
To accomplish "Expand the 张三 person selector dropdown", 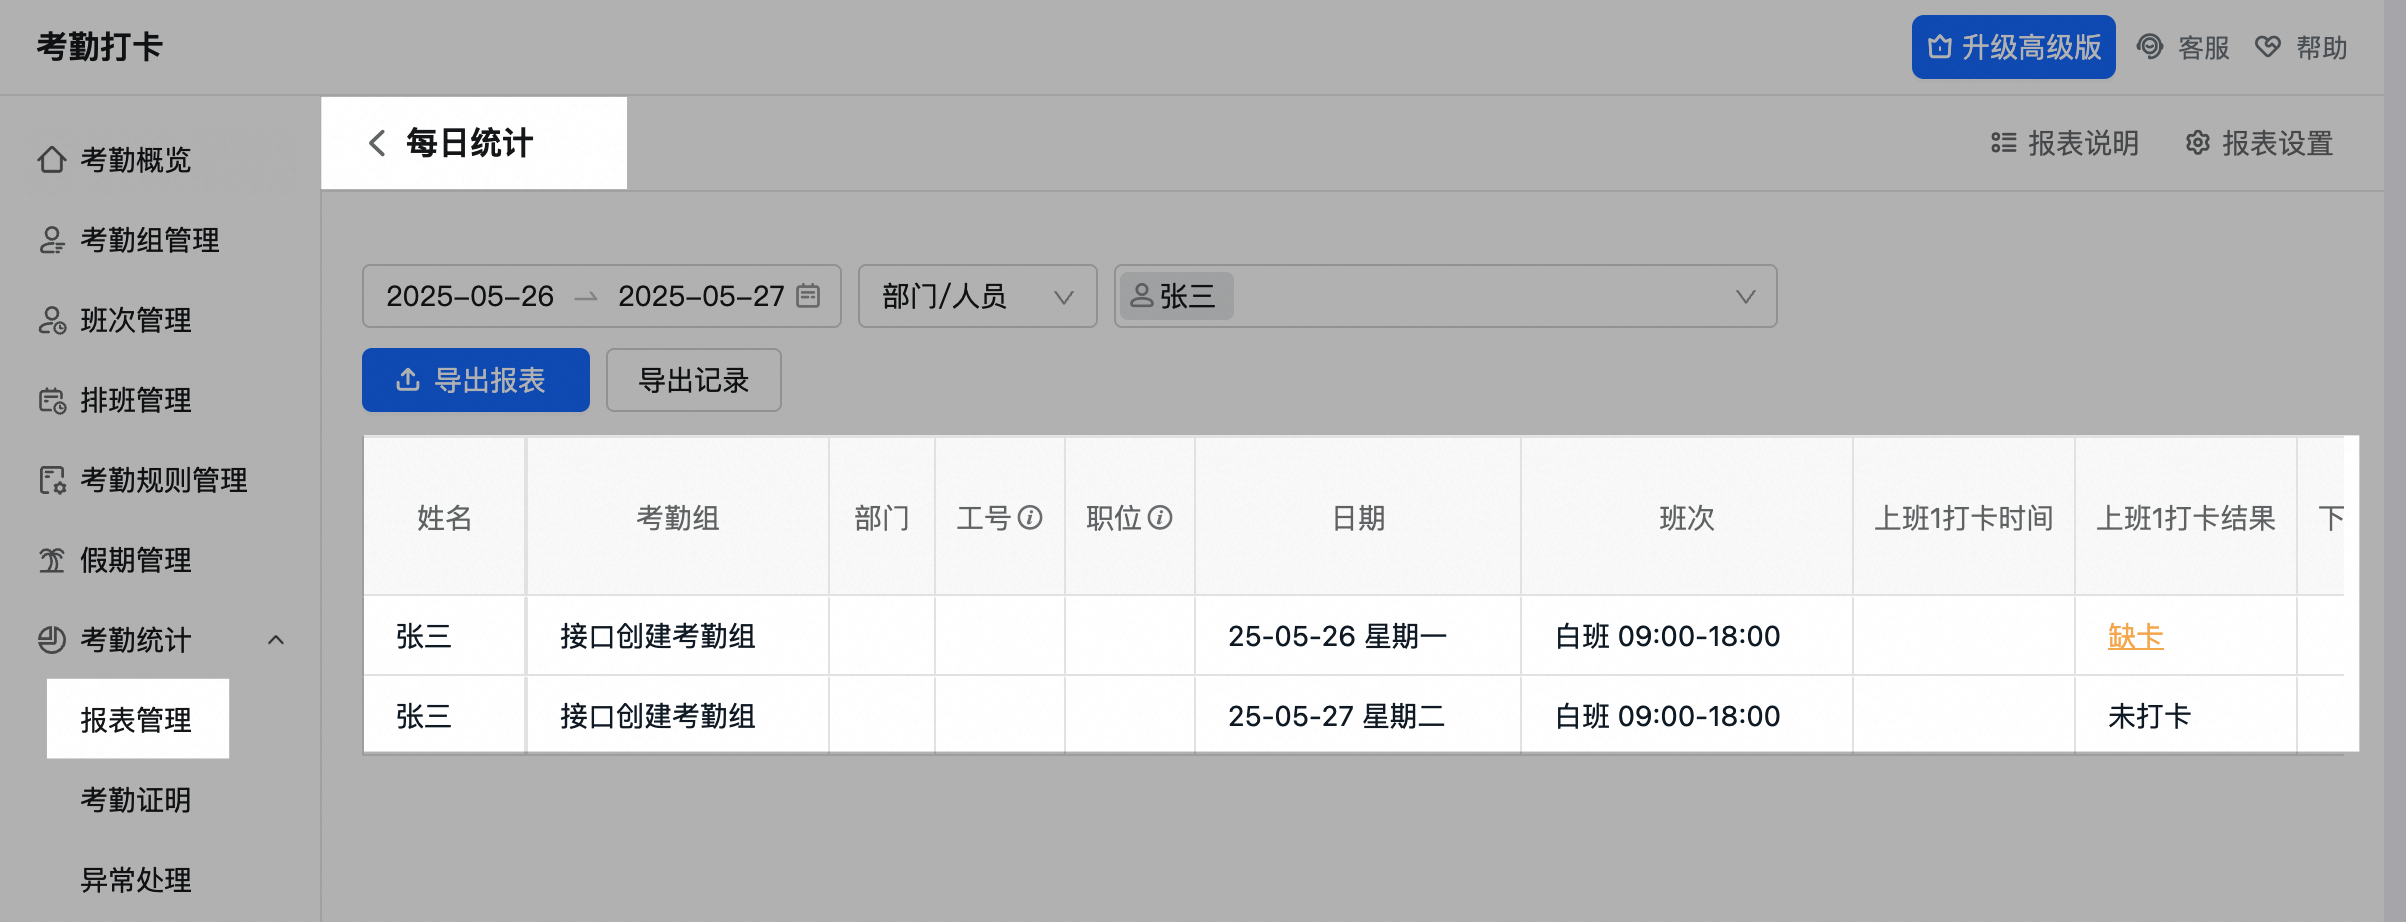I will [1745, 296].
